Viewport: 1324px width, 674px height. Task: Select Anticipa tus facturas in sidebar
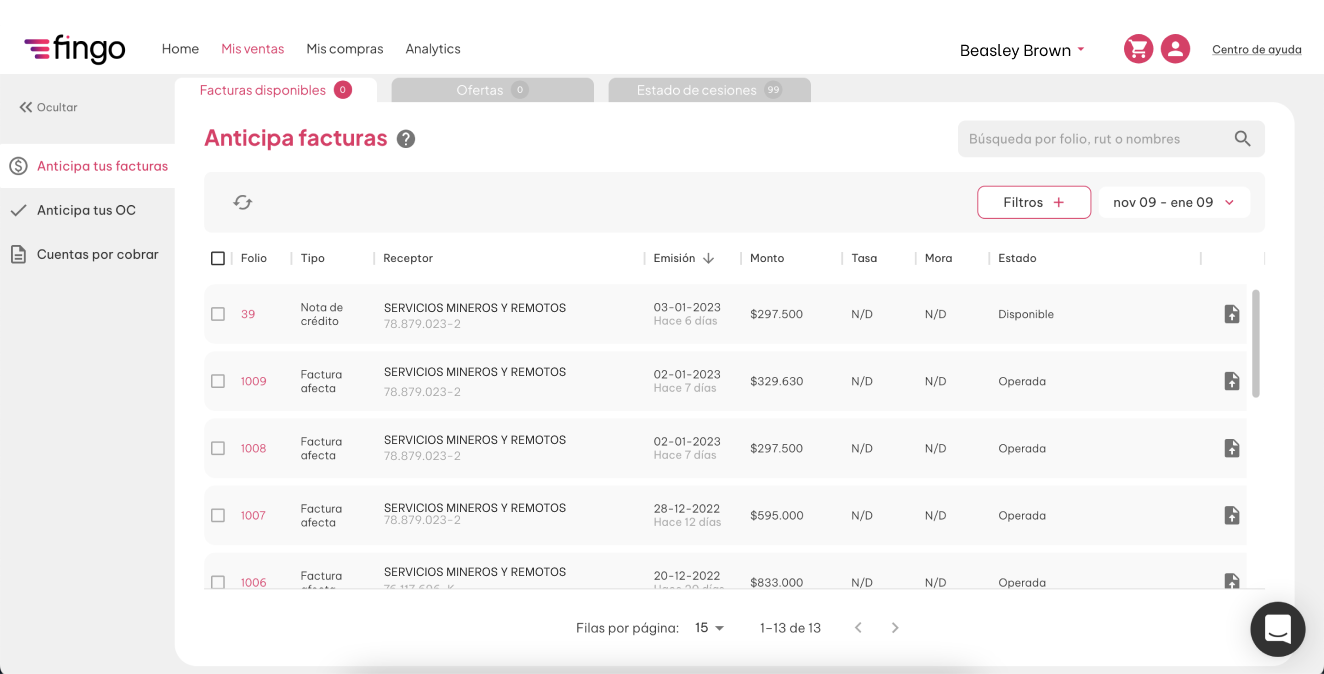click(88, 166)
